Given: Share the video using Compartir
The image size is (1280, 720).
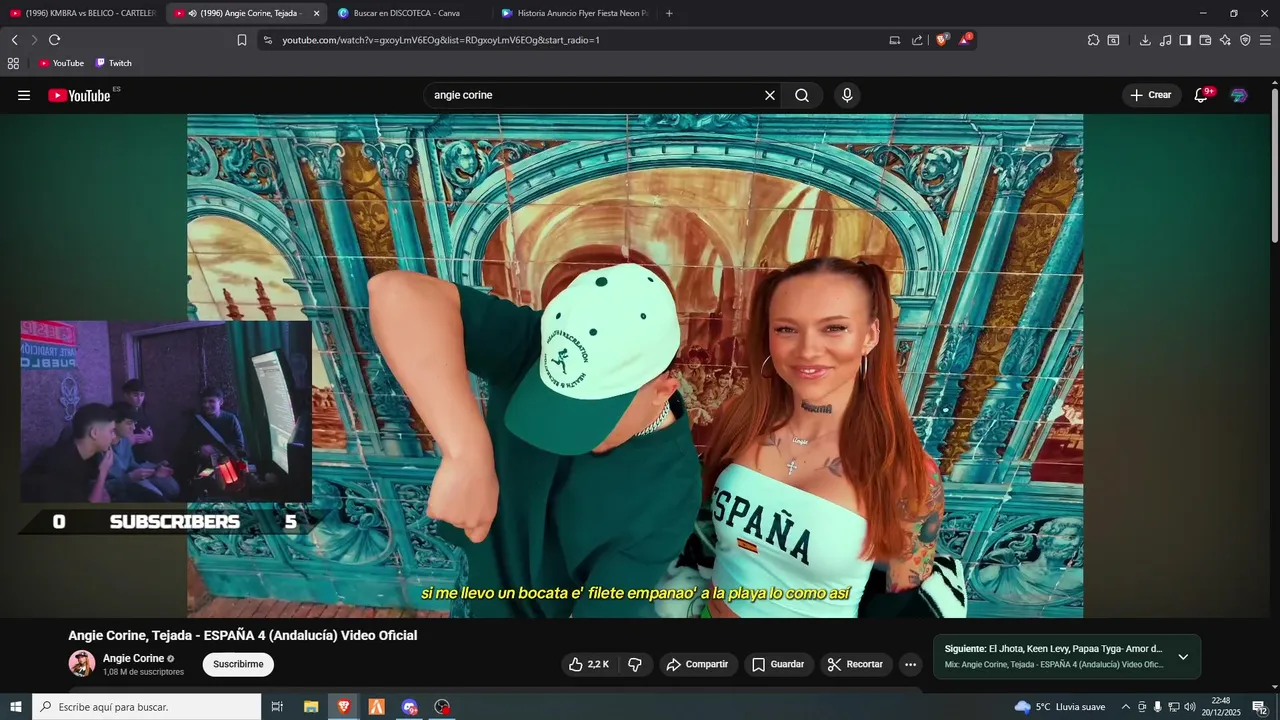Looking at the screenshot, I should 698,664.
